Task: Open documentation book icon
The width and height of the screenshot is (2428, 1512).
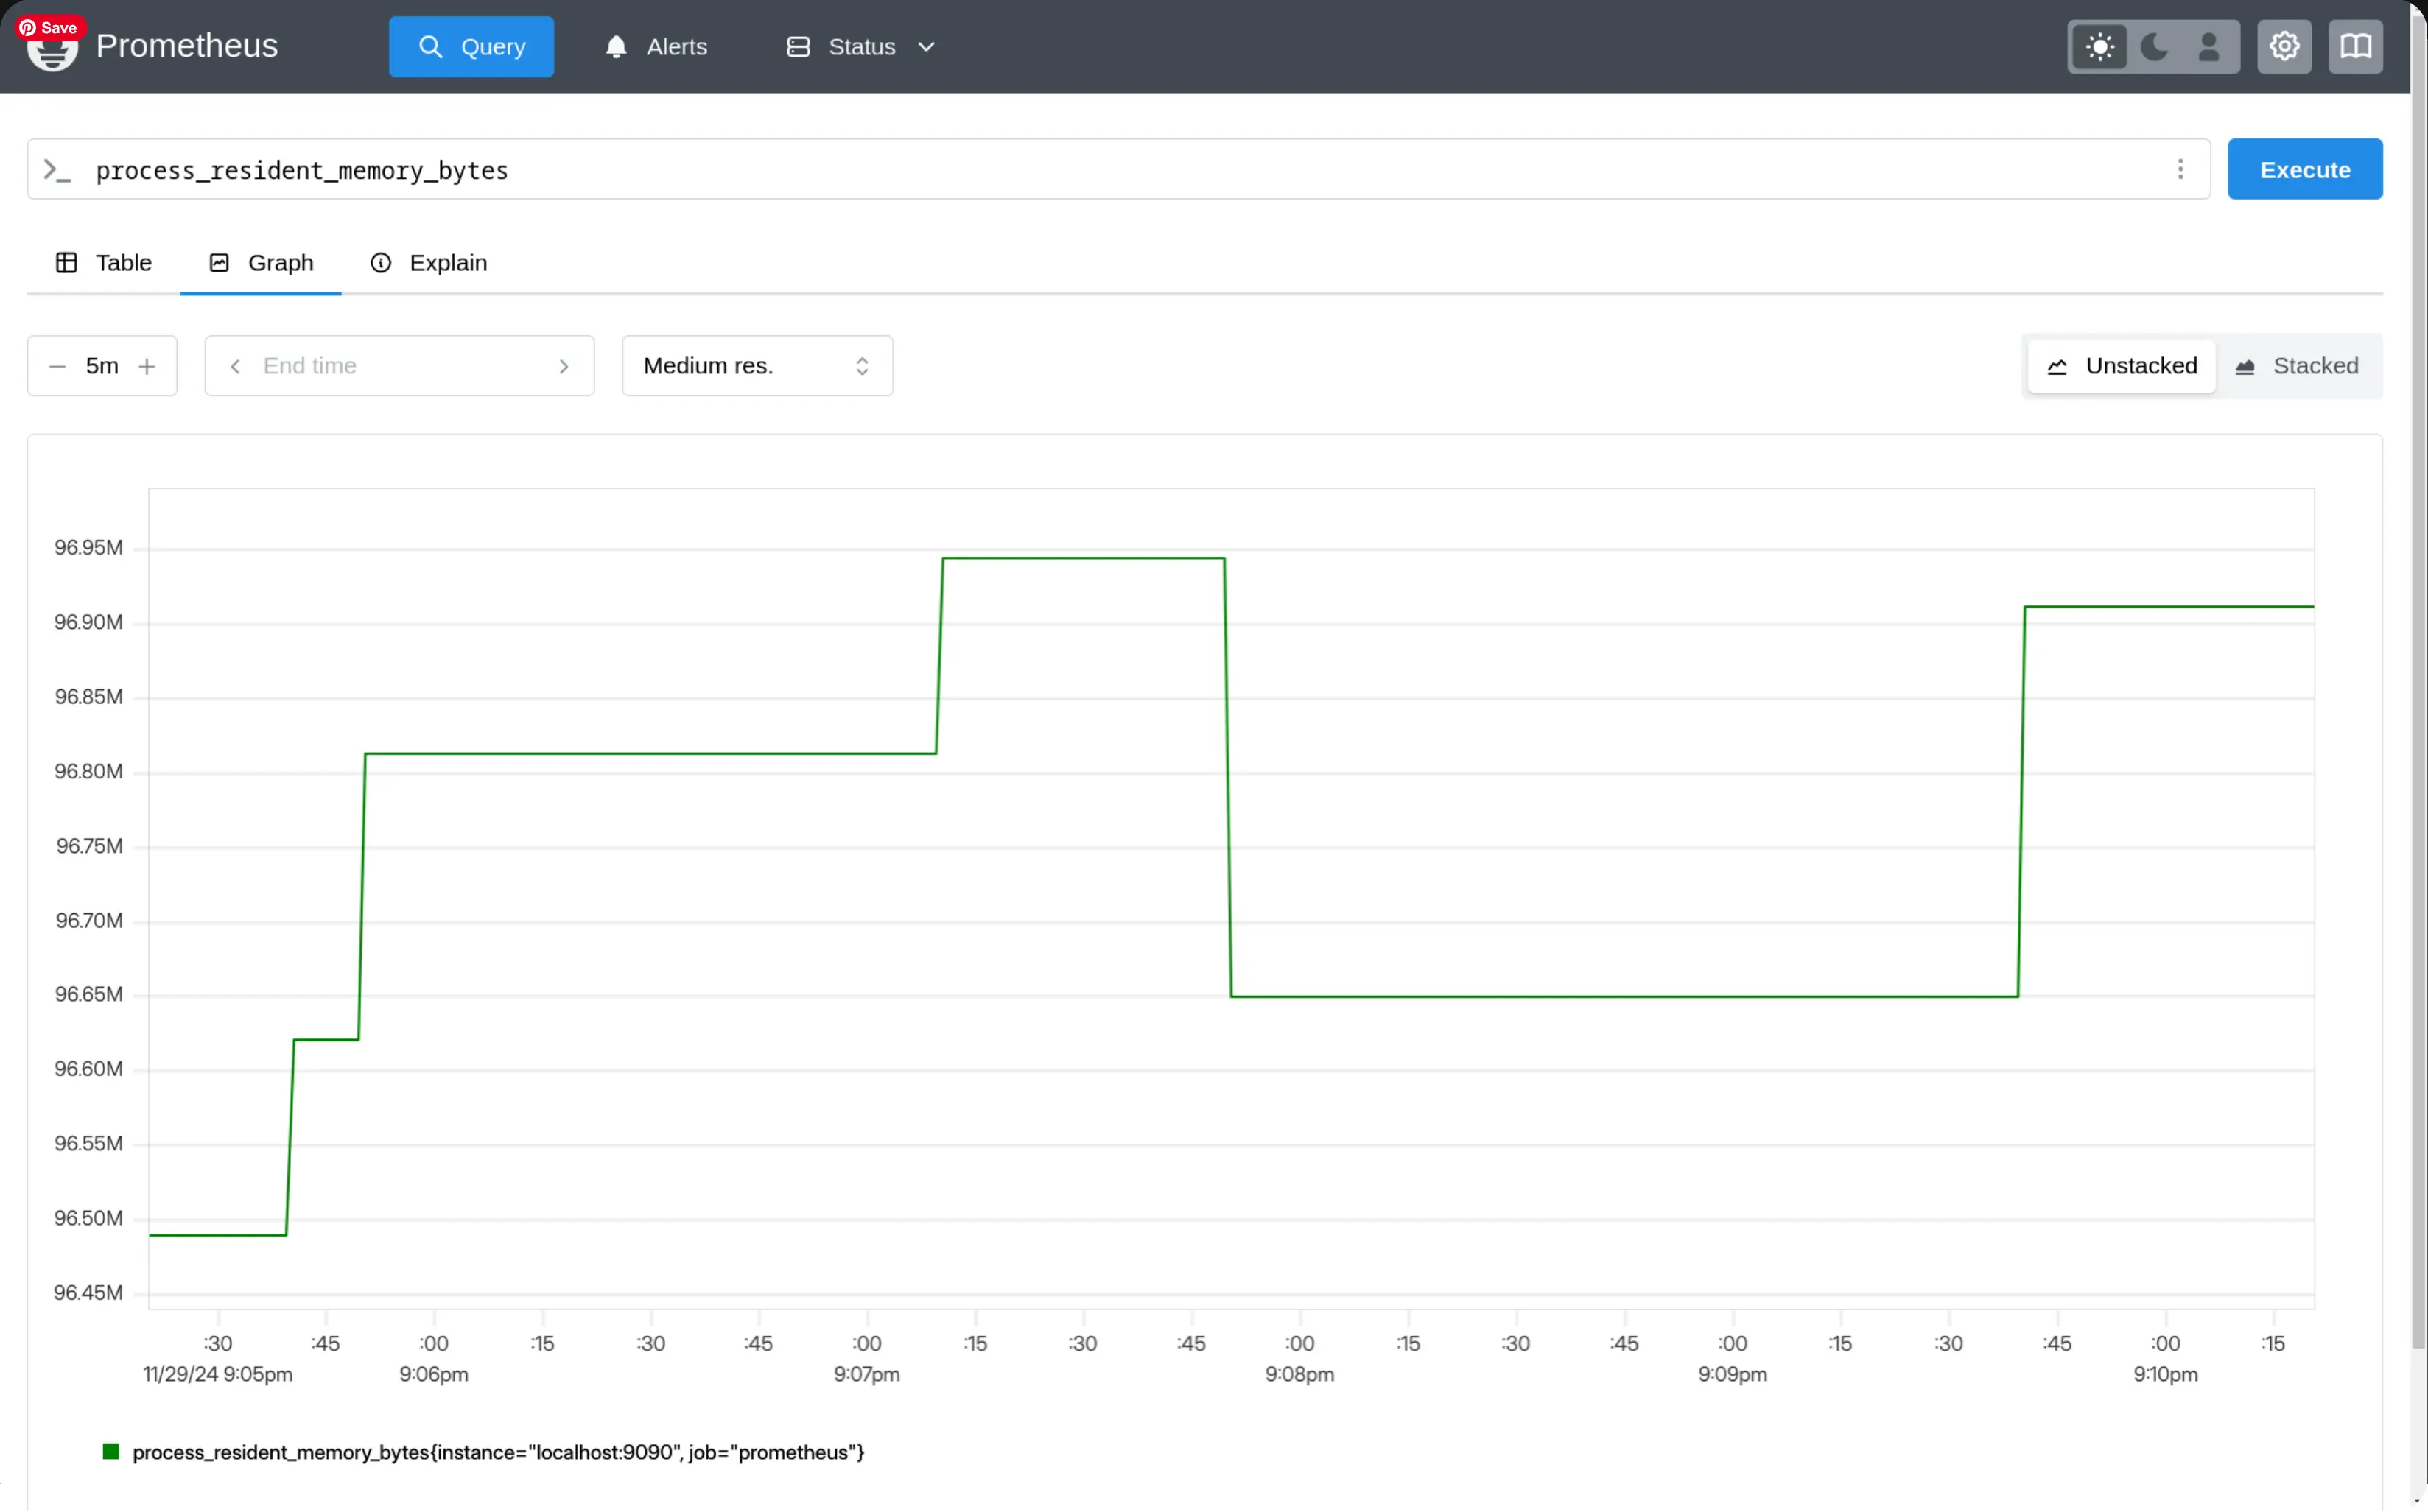Action: 2356,47
